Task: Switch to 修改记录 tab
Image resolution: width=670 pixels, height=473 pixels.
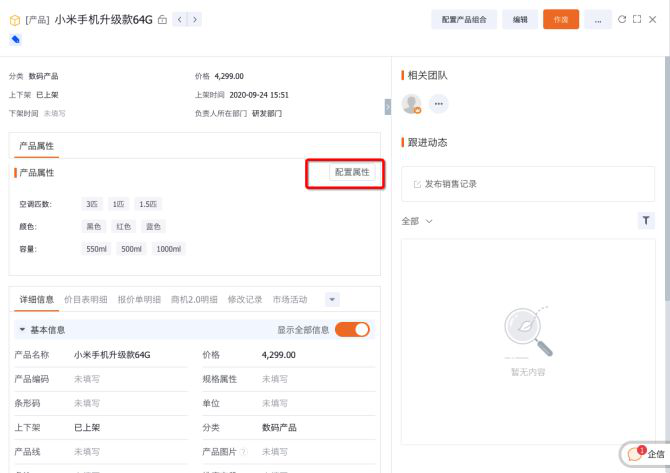Action: (245, 299)
